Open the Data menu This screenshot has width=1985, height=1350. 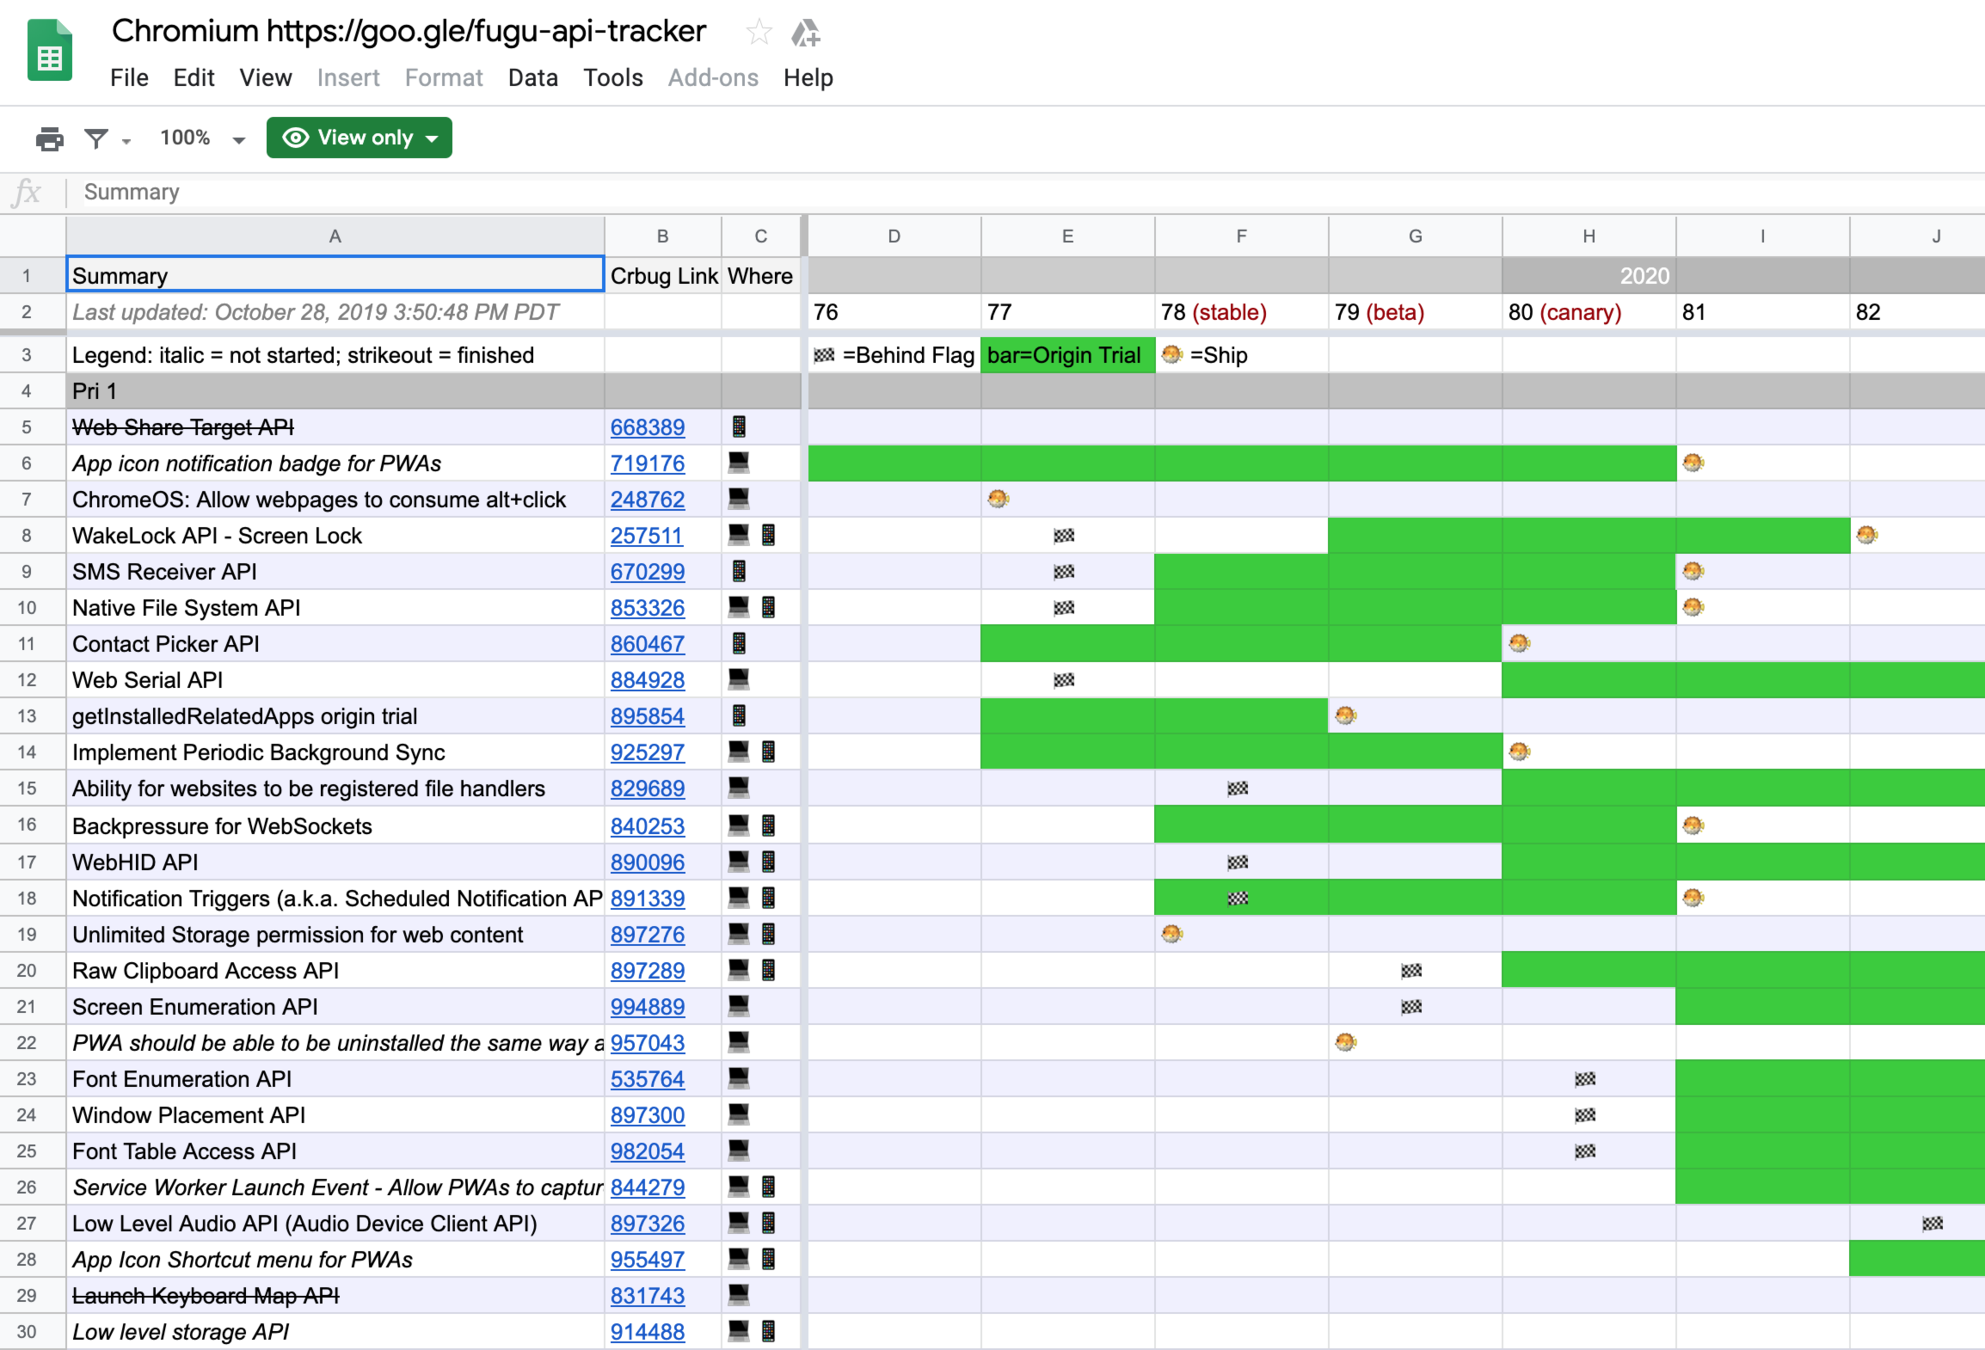coord(532,78)
